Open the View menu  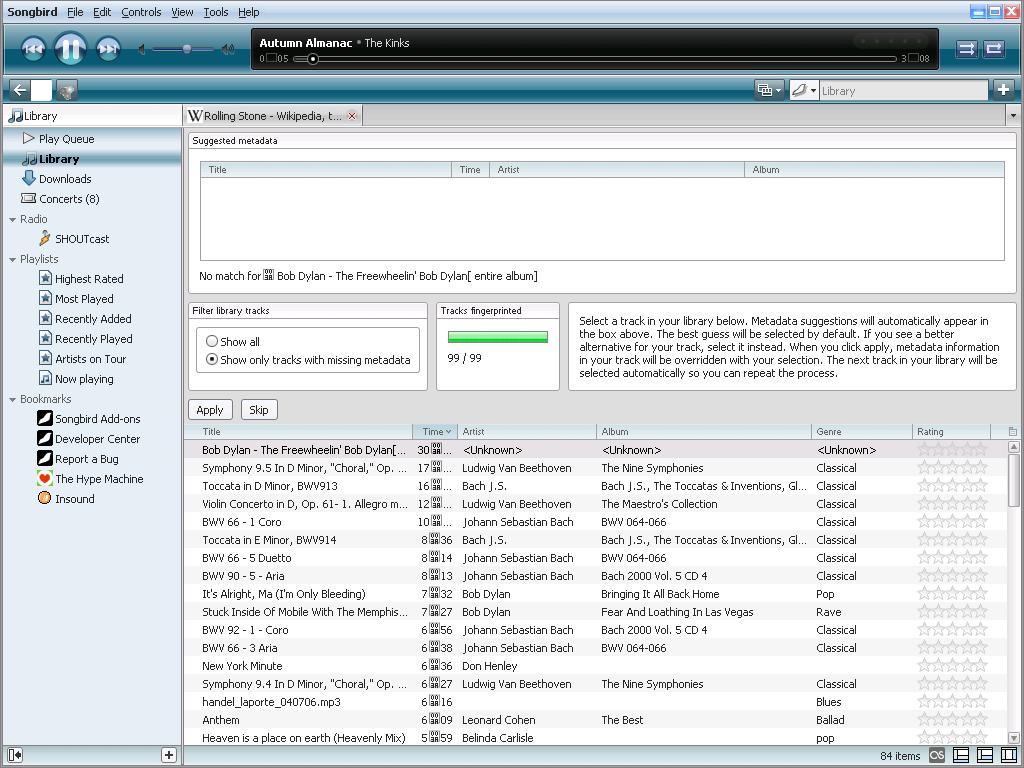coord(182,12)
